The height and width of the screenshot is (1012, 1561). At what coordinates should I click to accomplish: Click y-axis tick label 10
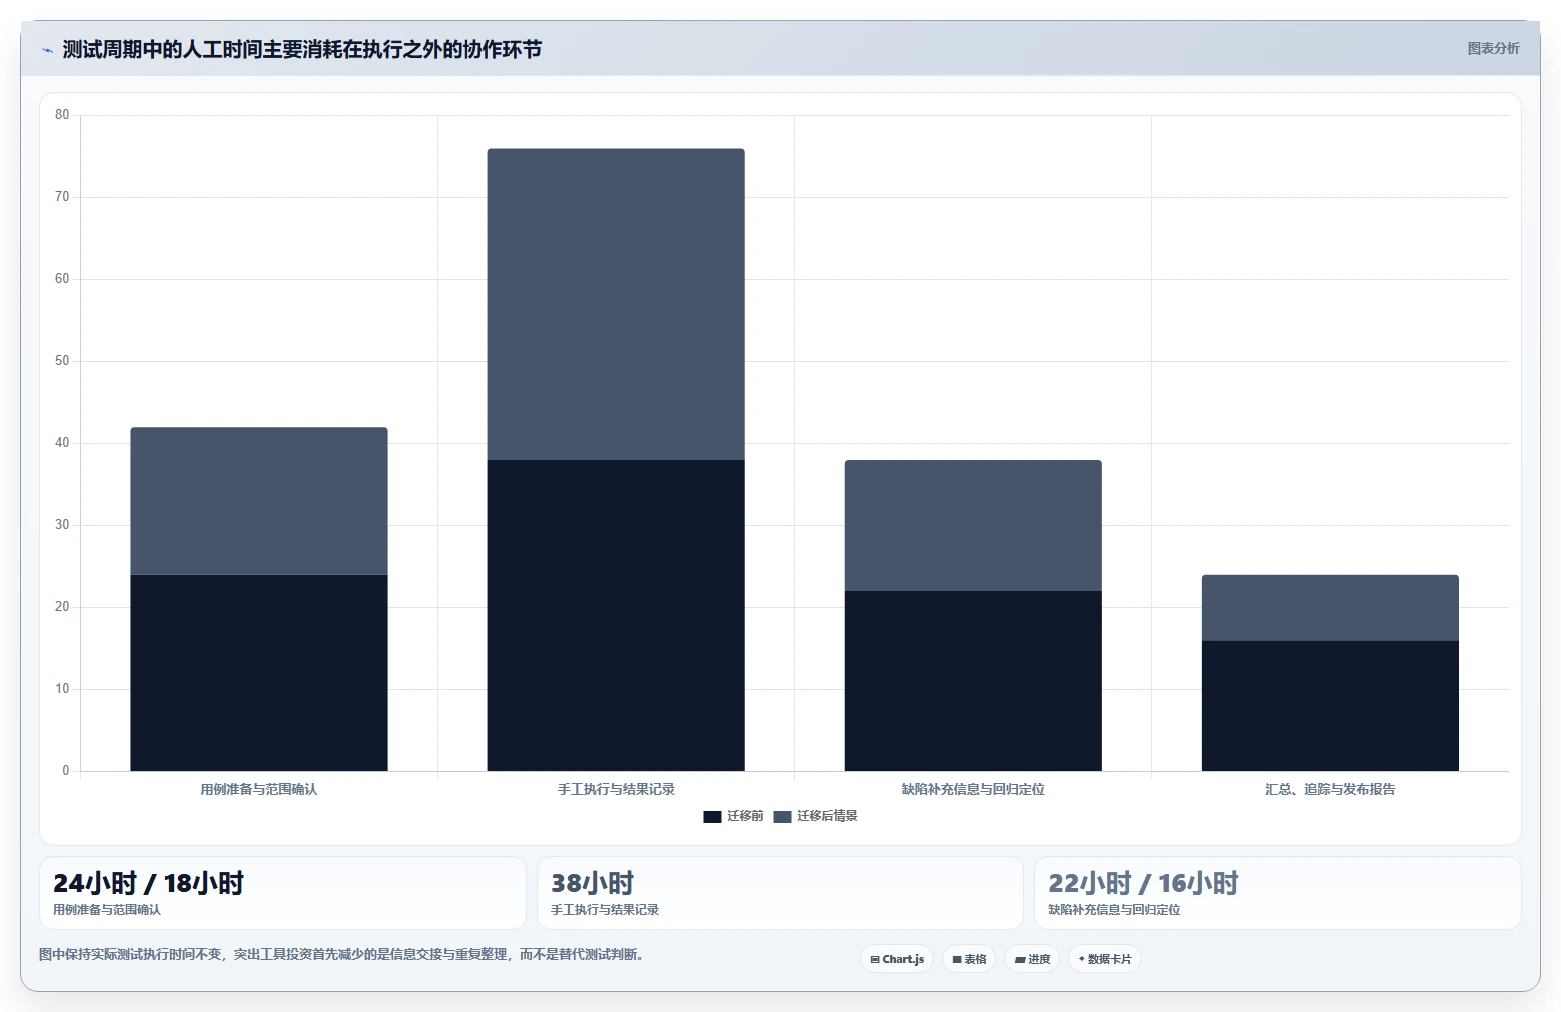pyautogui.click(x=62, y=689)
